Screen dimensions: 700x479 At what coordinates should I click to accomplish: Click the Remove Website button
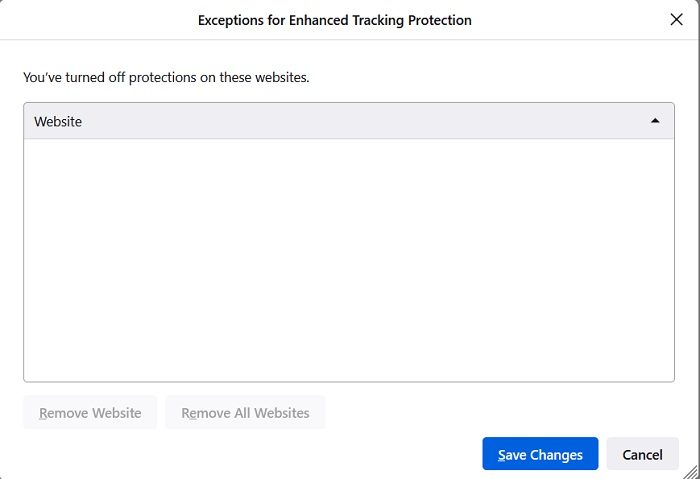tap(90, 413)
